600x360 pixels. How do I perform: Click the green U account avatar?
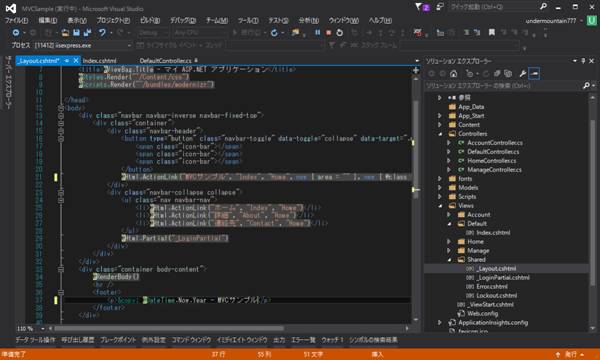[592, 21]
